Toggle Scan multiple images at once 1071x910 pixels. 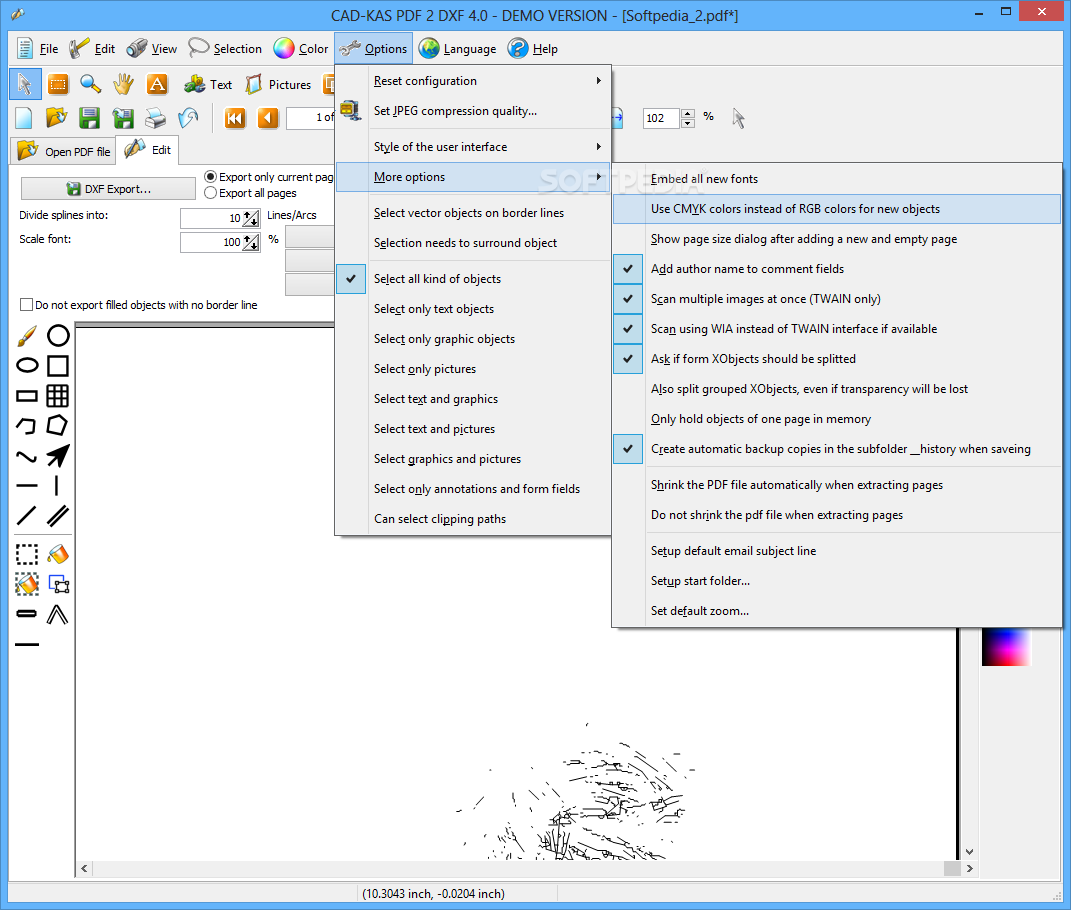(837, 299)
